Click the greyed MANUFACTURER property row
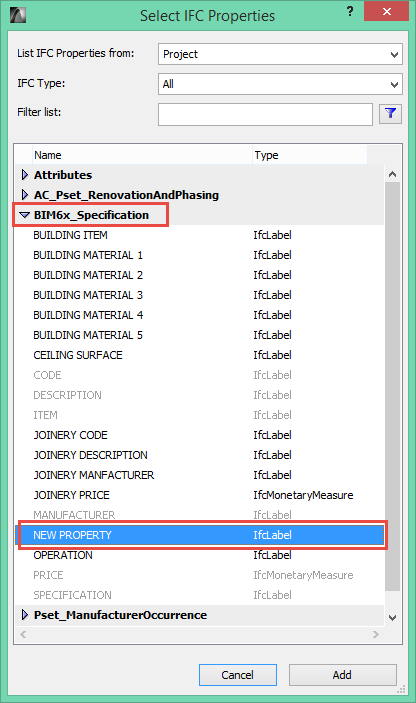 [x=200, y=515]
